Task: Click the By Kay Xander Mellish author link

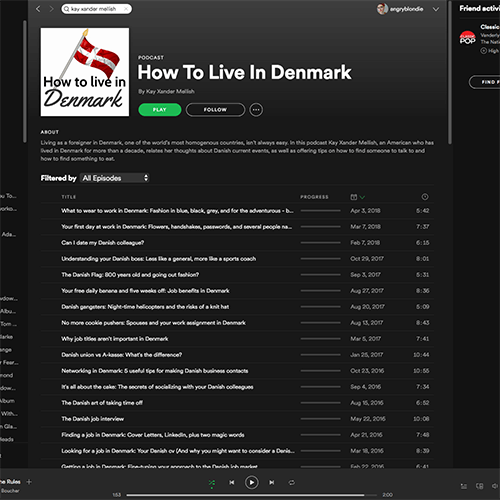Action: [166, 91]
